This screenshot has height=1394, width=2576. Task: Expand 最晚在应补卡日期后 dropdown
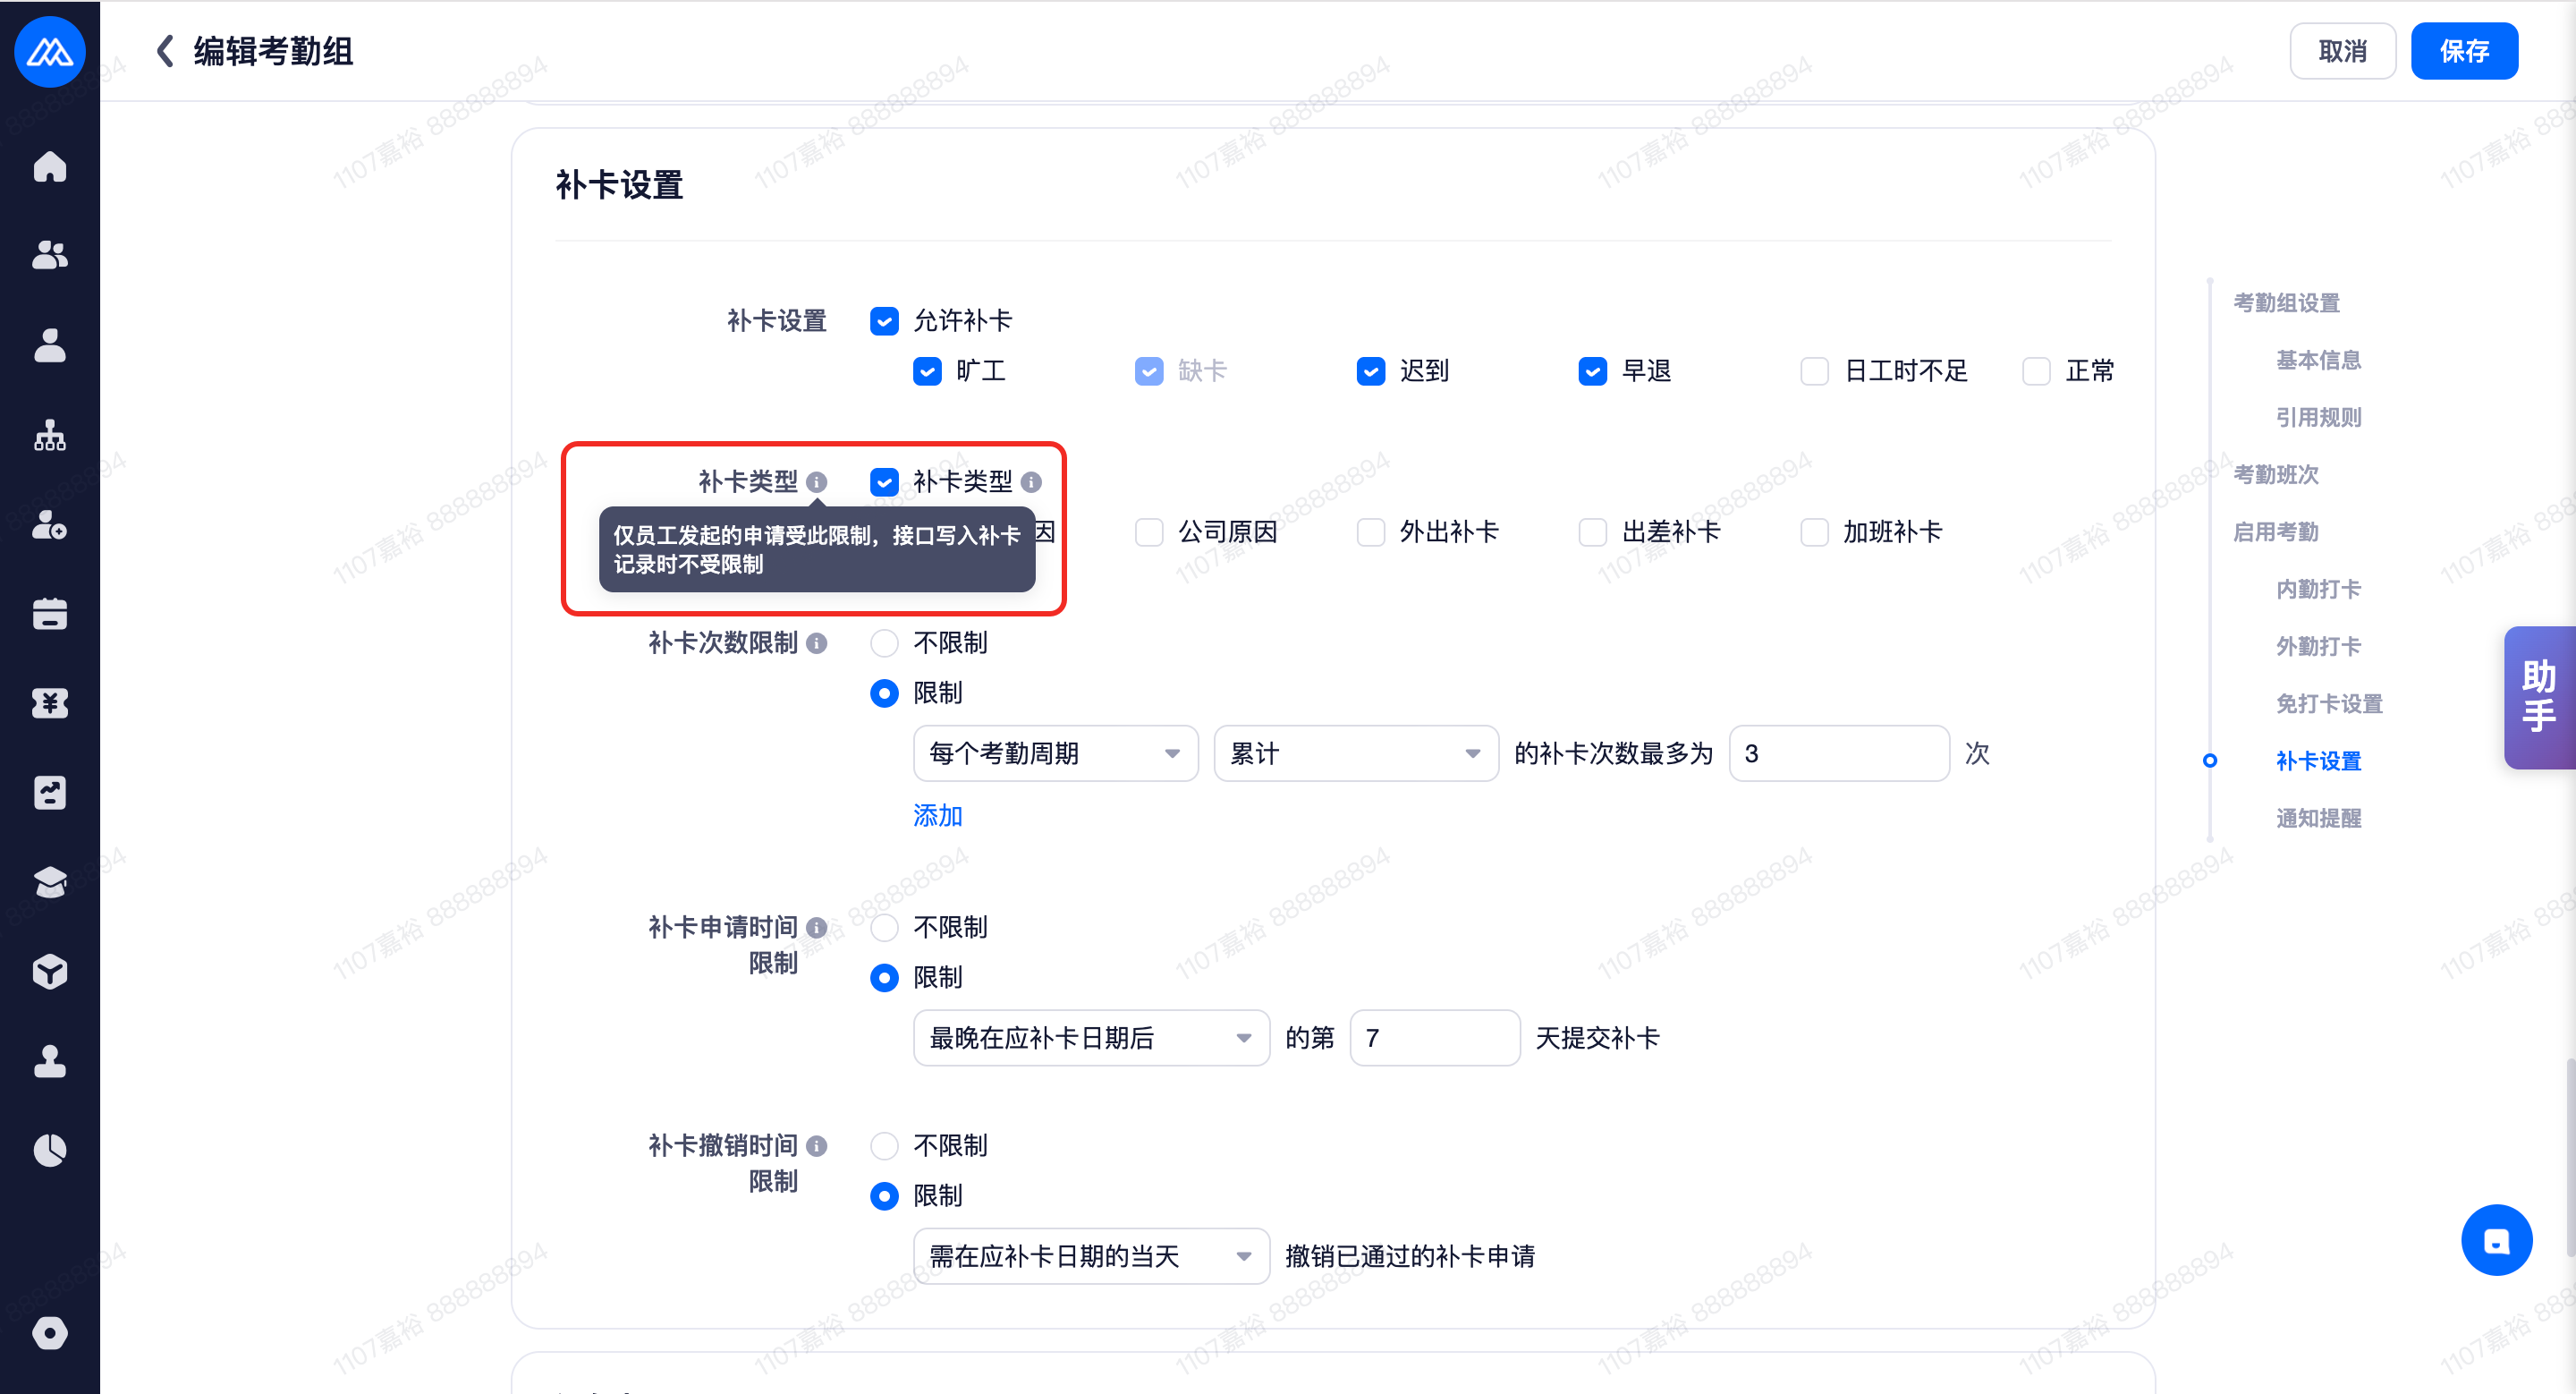coord(1090,1038)
